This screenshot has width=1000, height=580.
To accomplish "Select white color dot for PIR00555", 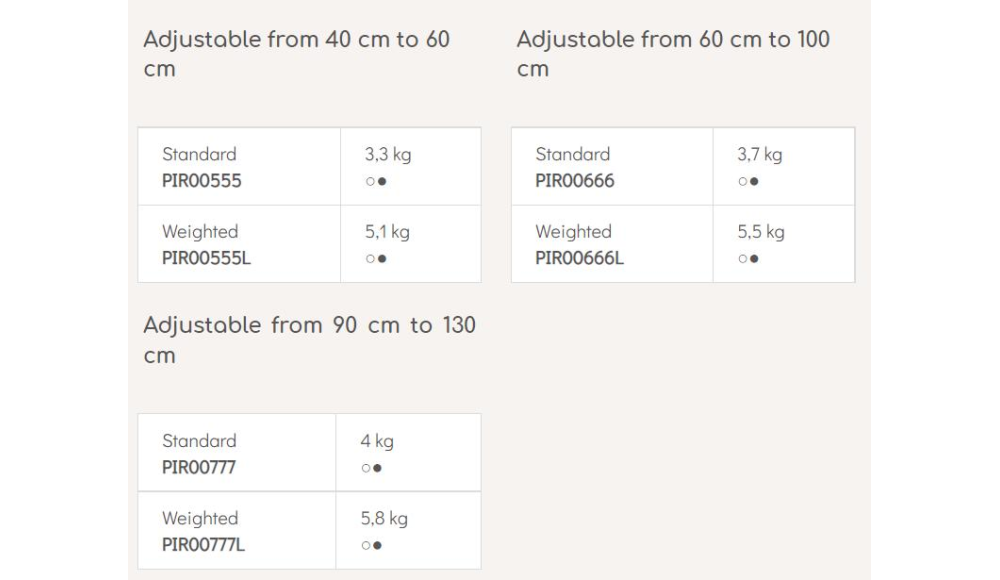I will click(x=370, y=181).
